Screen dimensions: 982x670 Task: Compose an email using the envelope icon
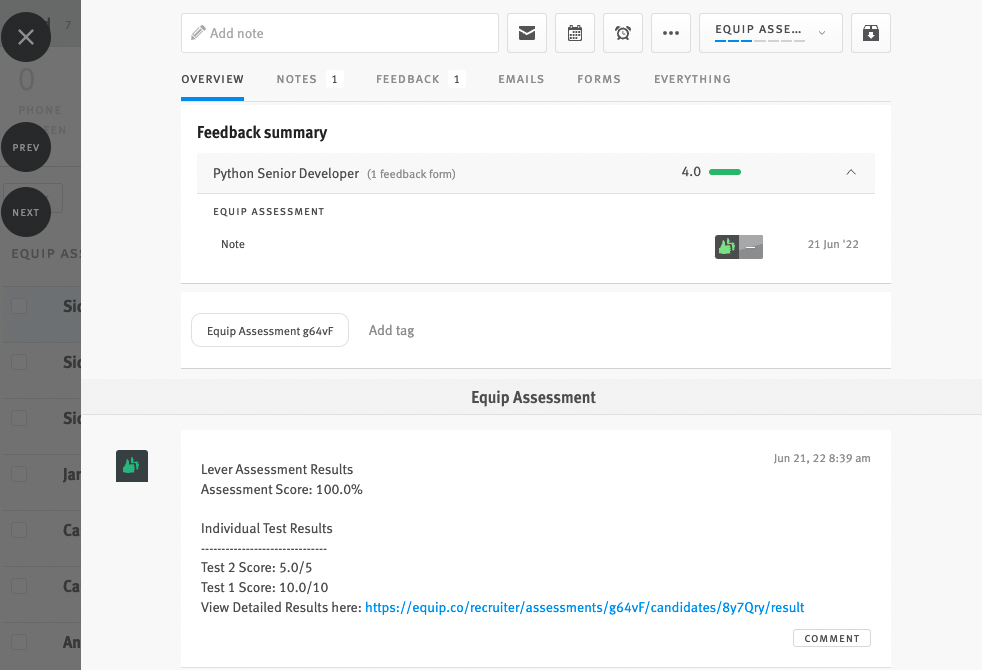[x=527, y=32]
